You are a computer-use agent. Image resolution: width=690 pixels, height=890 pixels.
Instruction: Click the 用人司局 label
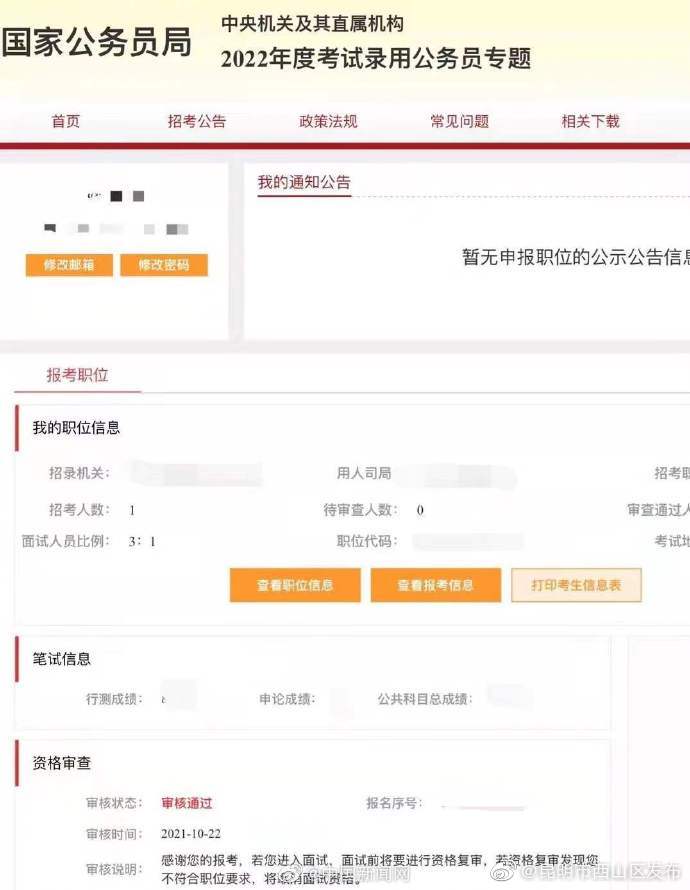click(x=364, y=473)
